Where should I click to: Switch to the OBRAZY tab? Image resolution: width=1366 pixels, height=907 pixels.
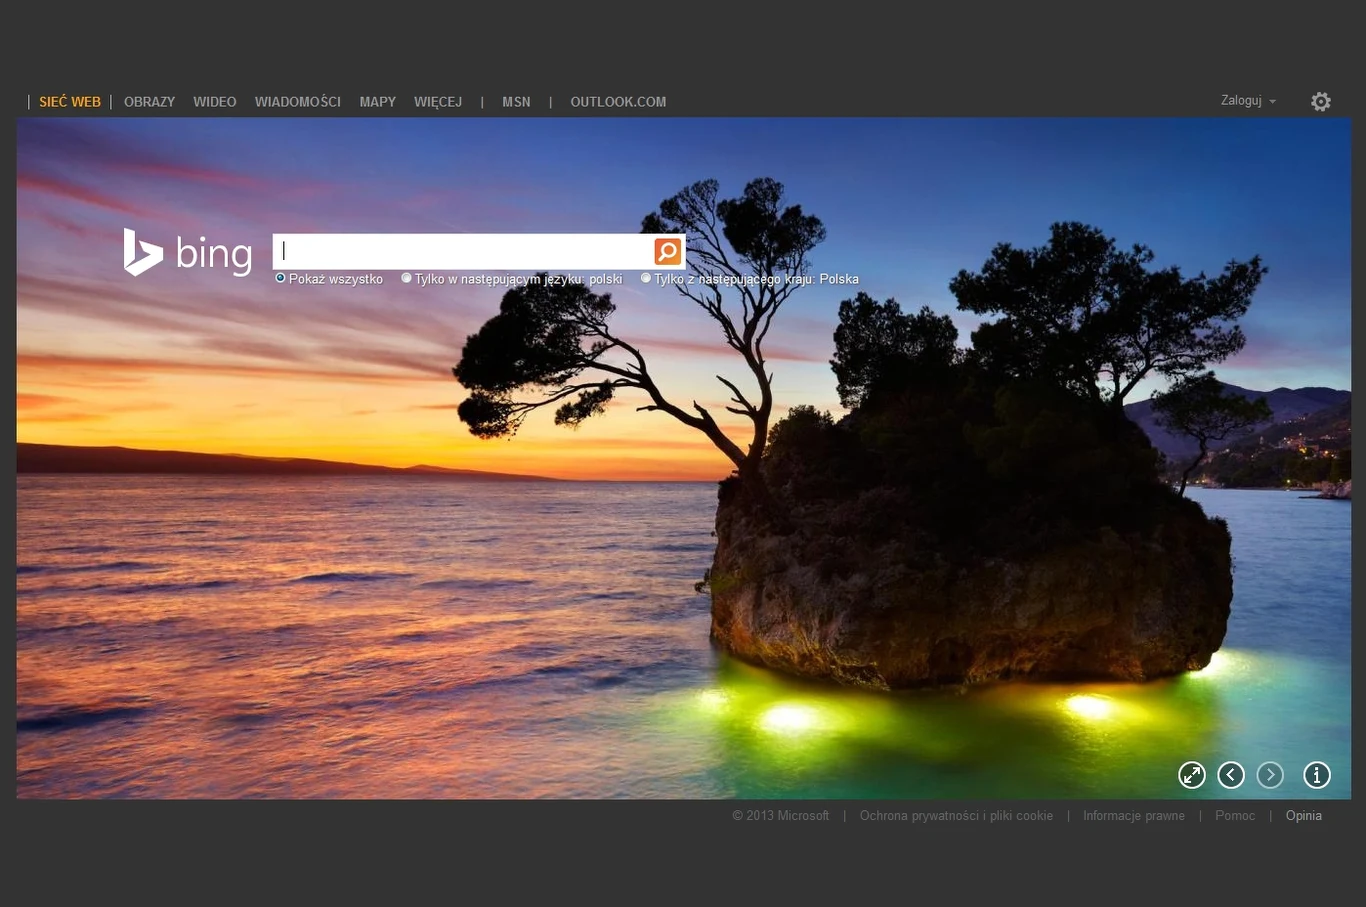click(x=149, y=102)
